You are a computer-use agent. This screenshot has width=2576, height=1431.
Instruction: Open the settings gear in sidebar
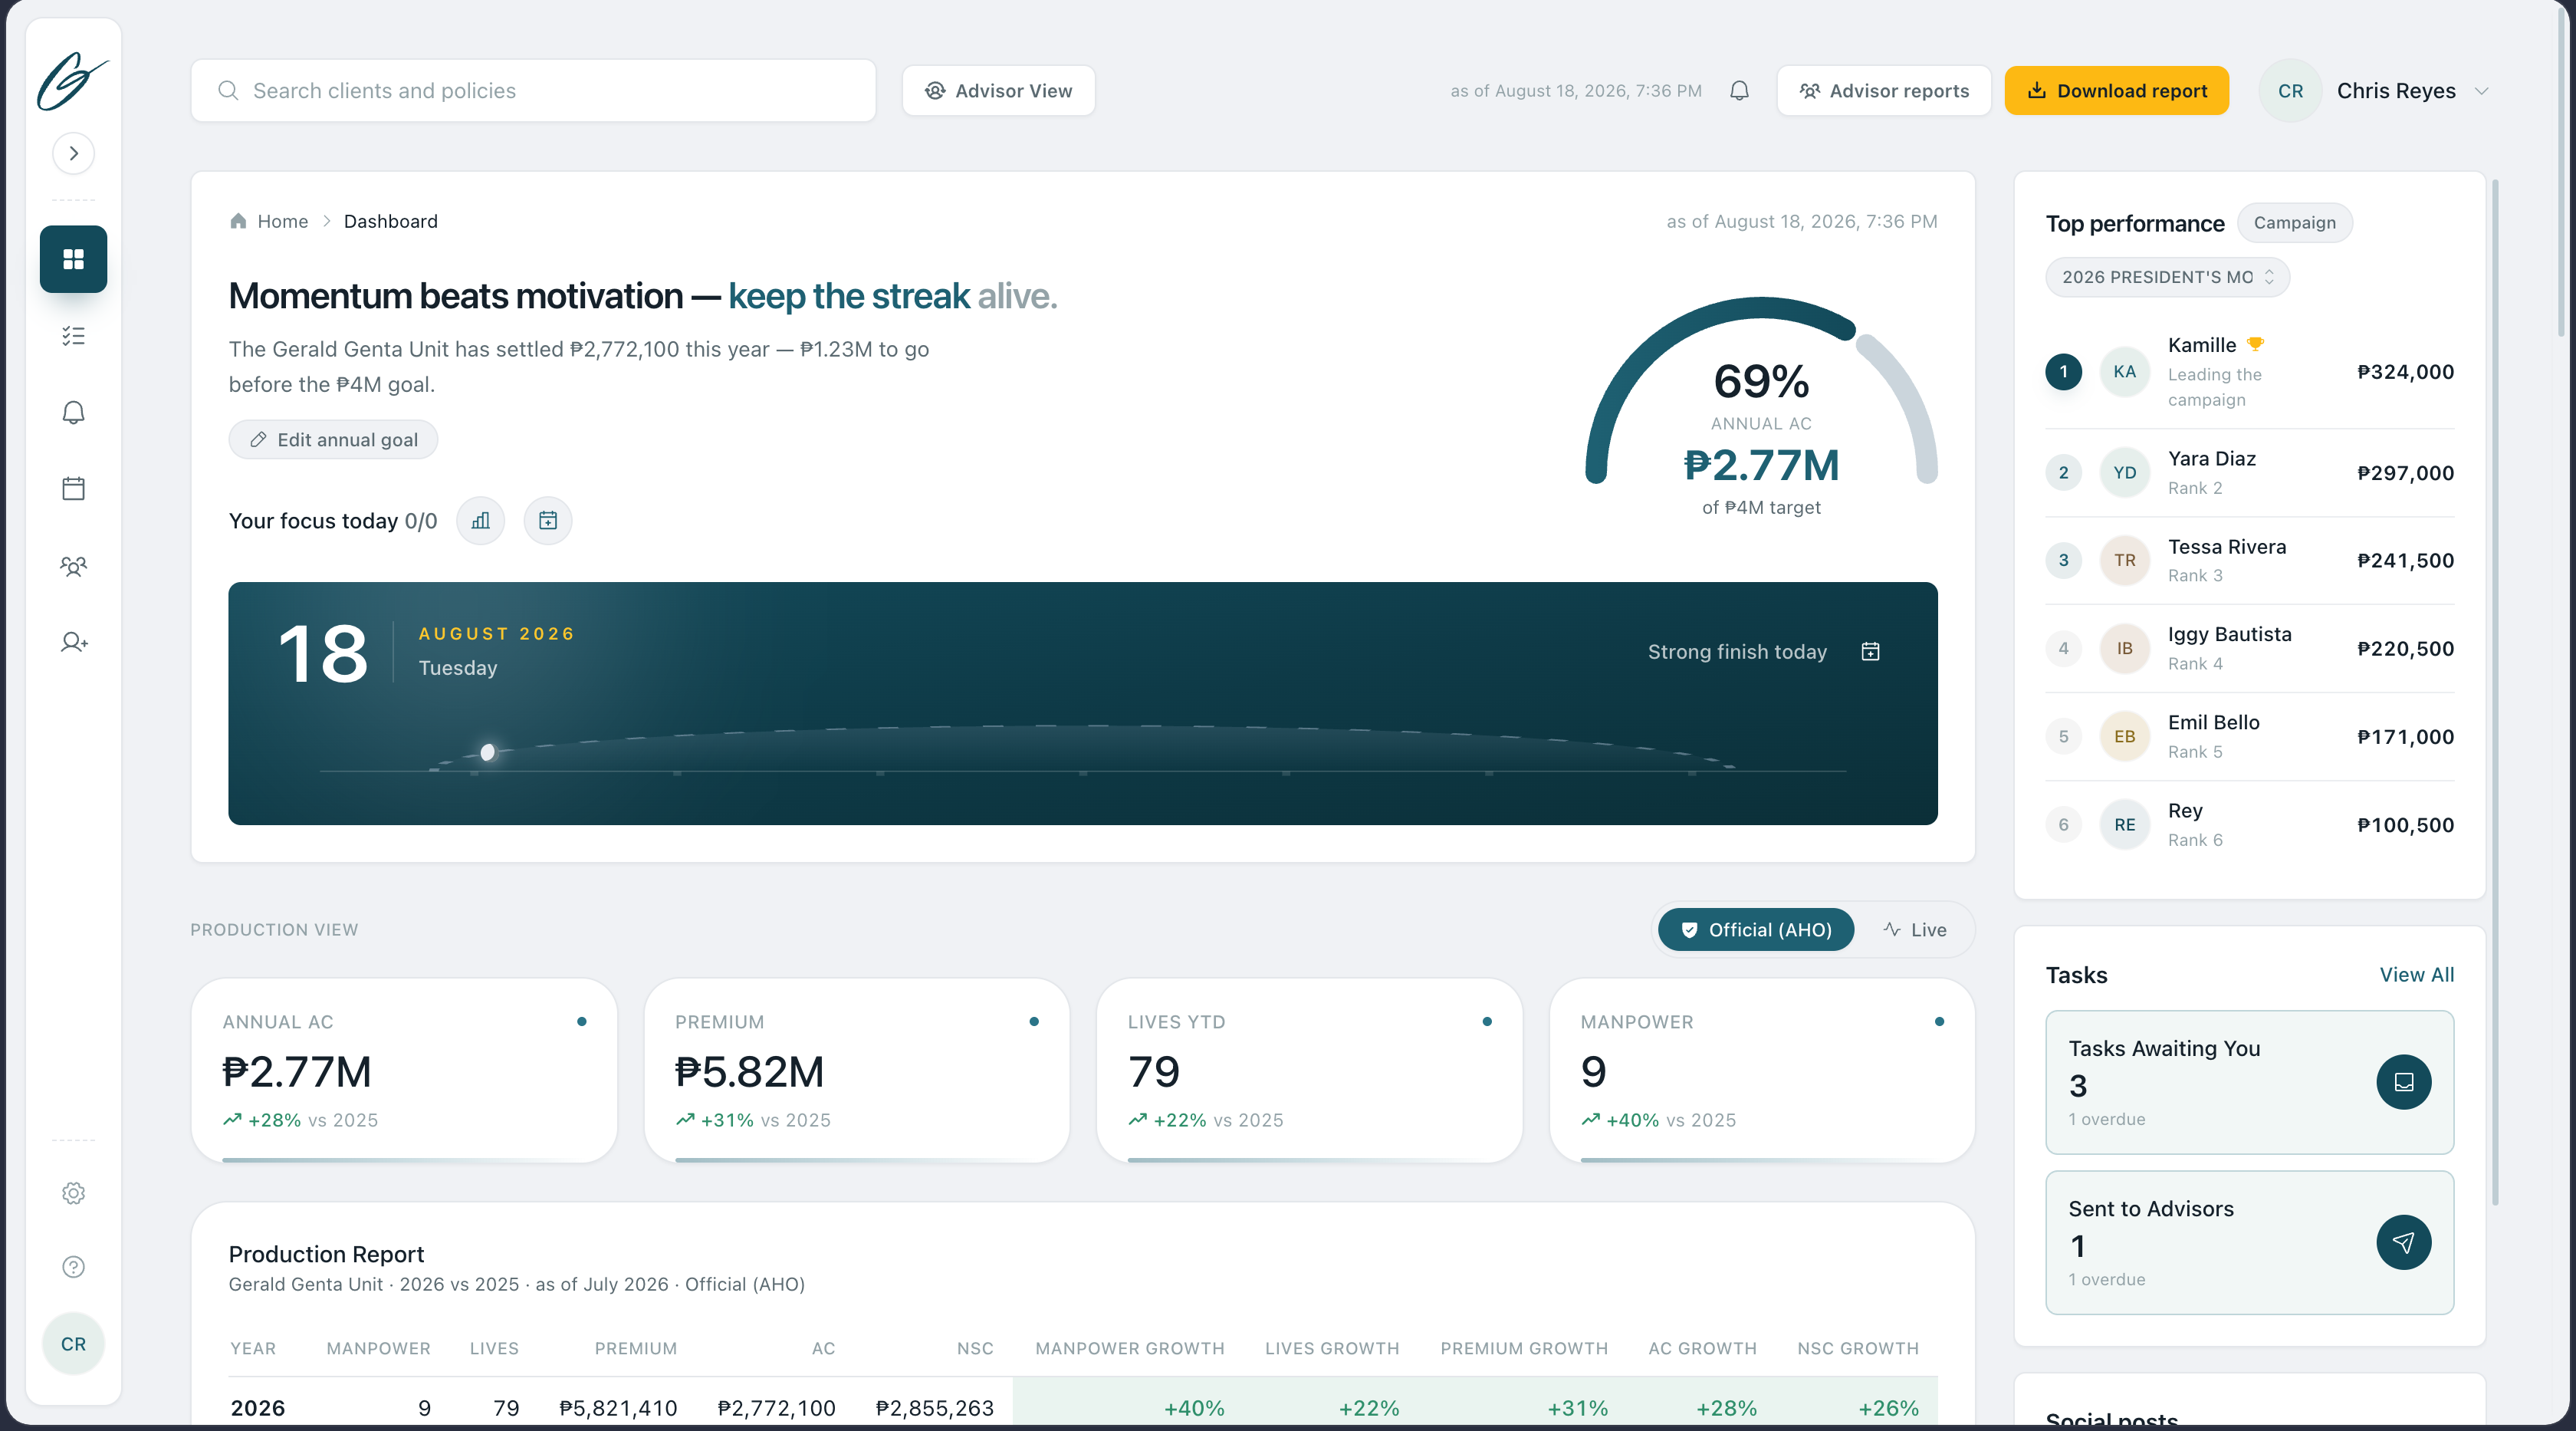73,1193
